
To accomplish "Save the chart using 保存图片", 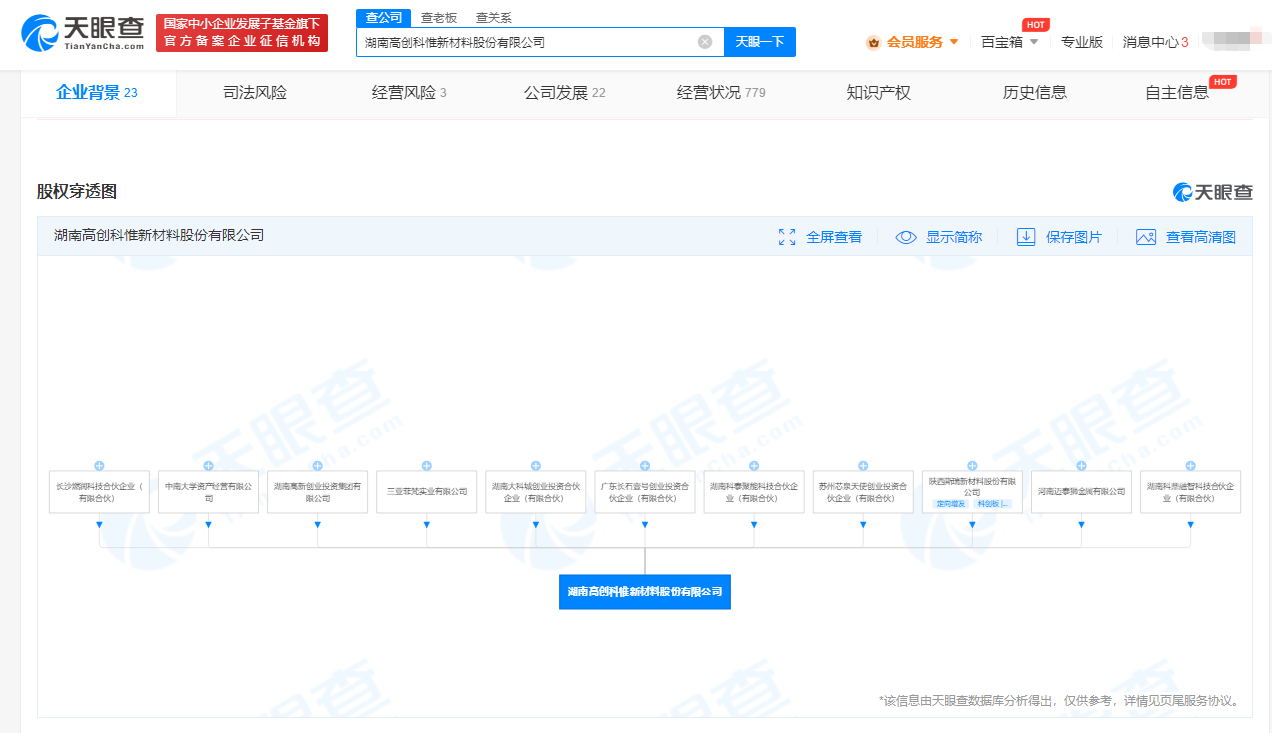I will 1059,237.
